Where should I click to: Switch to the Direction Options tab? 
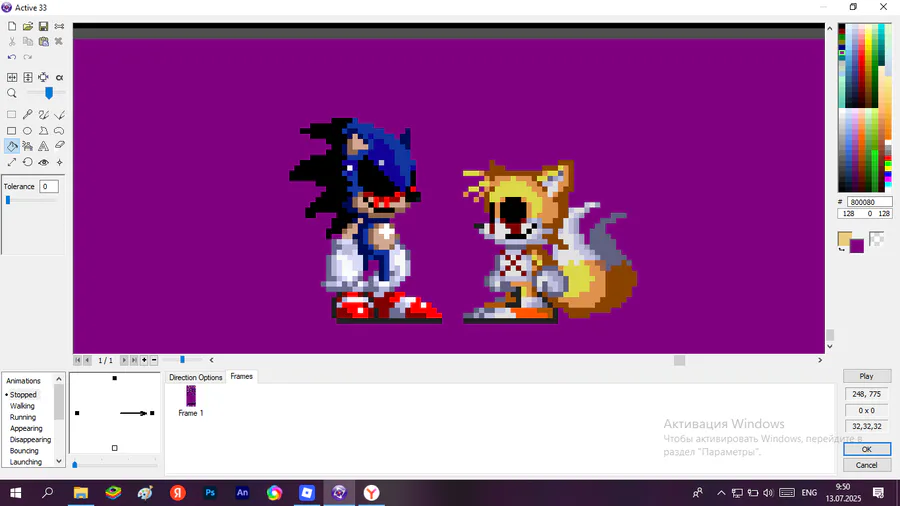click(195, 377)
